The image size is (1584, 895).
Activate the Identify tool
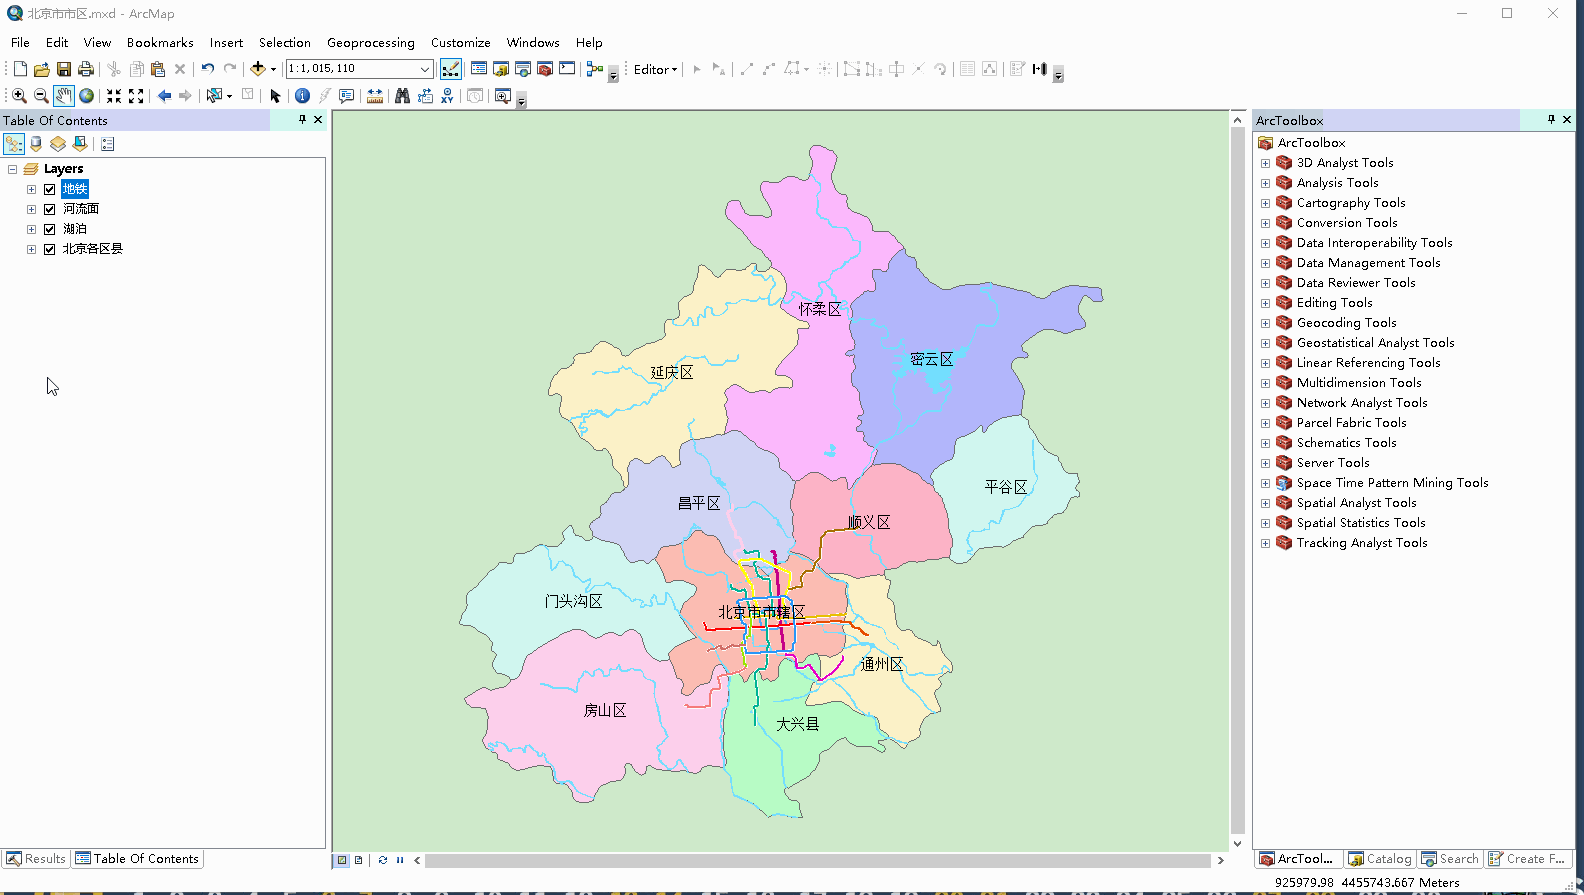coord(302,96)
